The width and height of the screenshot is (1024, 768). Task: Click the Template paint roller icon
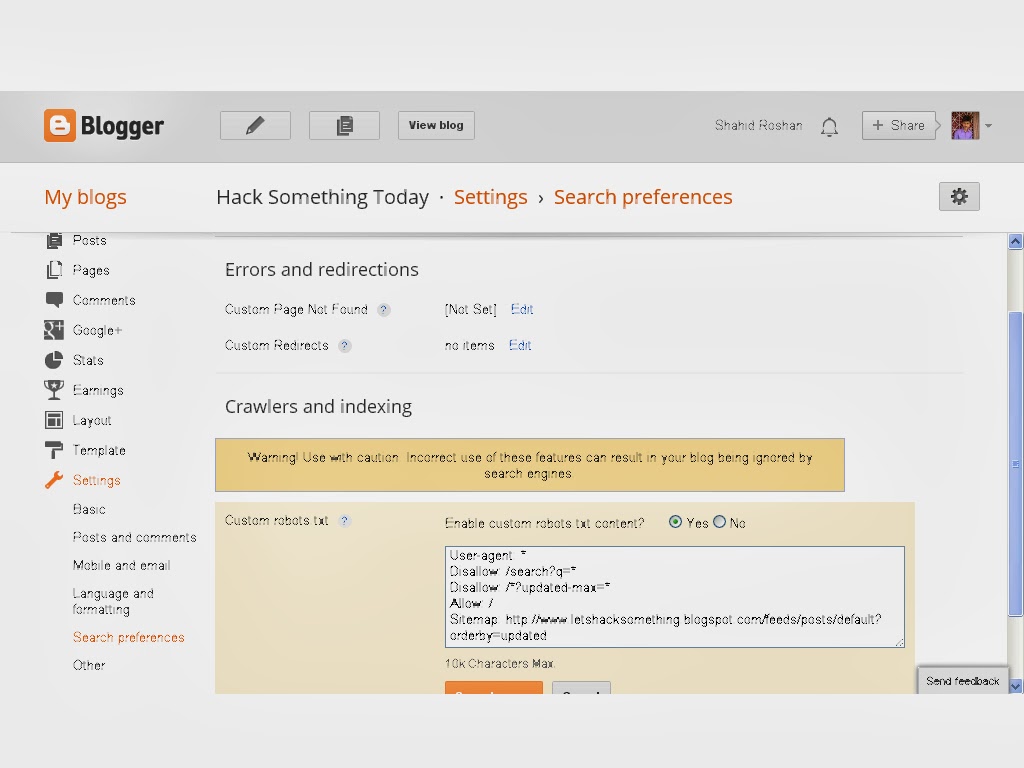[x=54, y=450]
